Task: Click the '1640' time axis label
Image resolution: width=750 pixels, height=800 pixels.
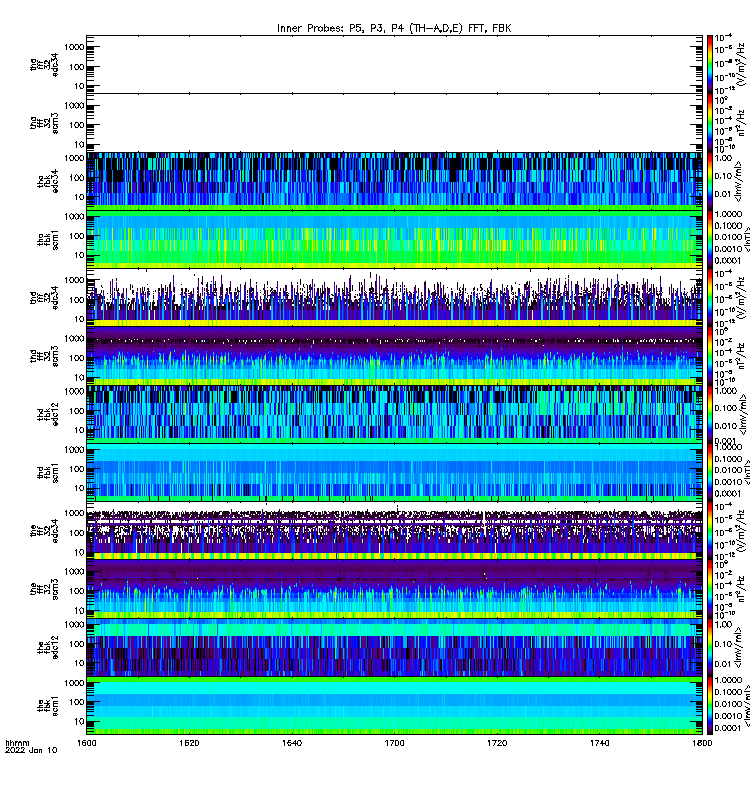Action: [x=292, y=743]
